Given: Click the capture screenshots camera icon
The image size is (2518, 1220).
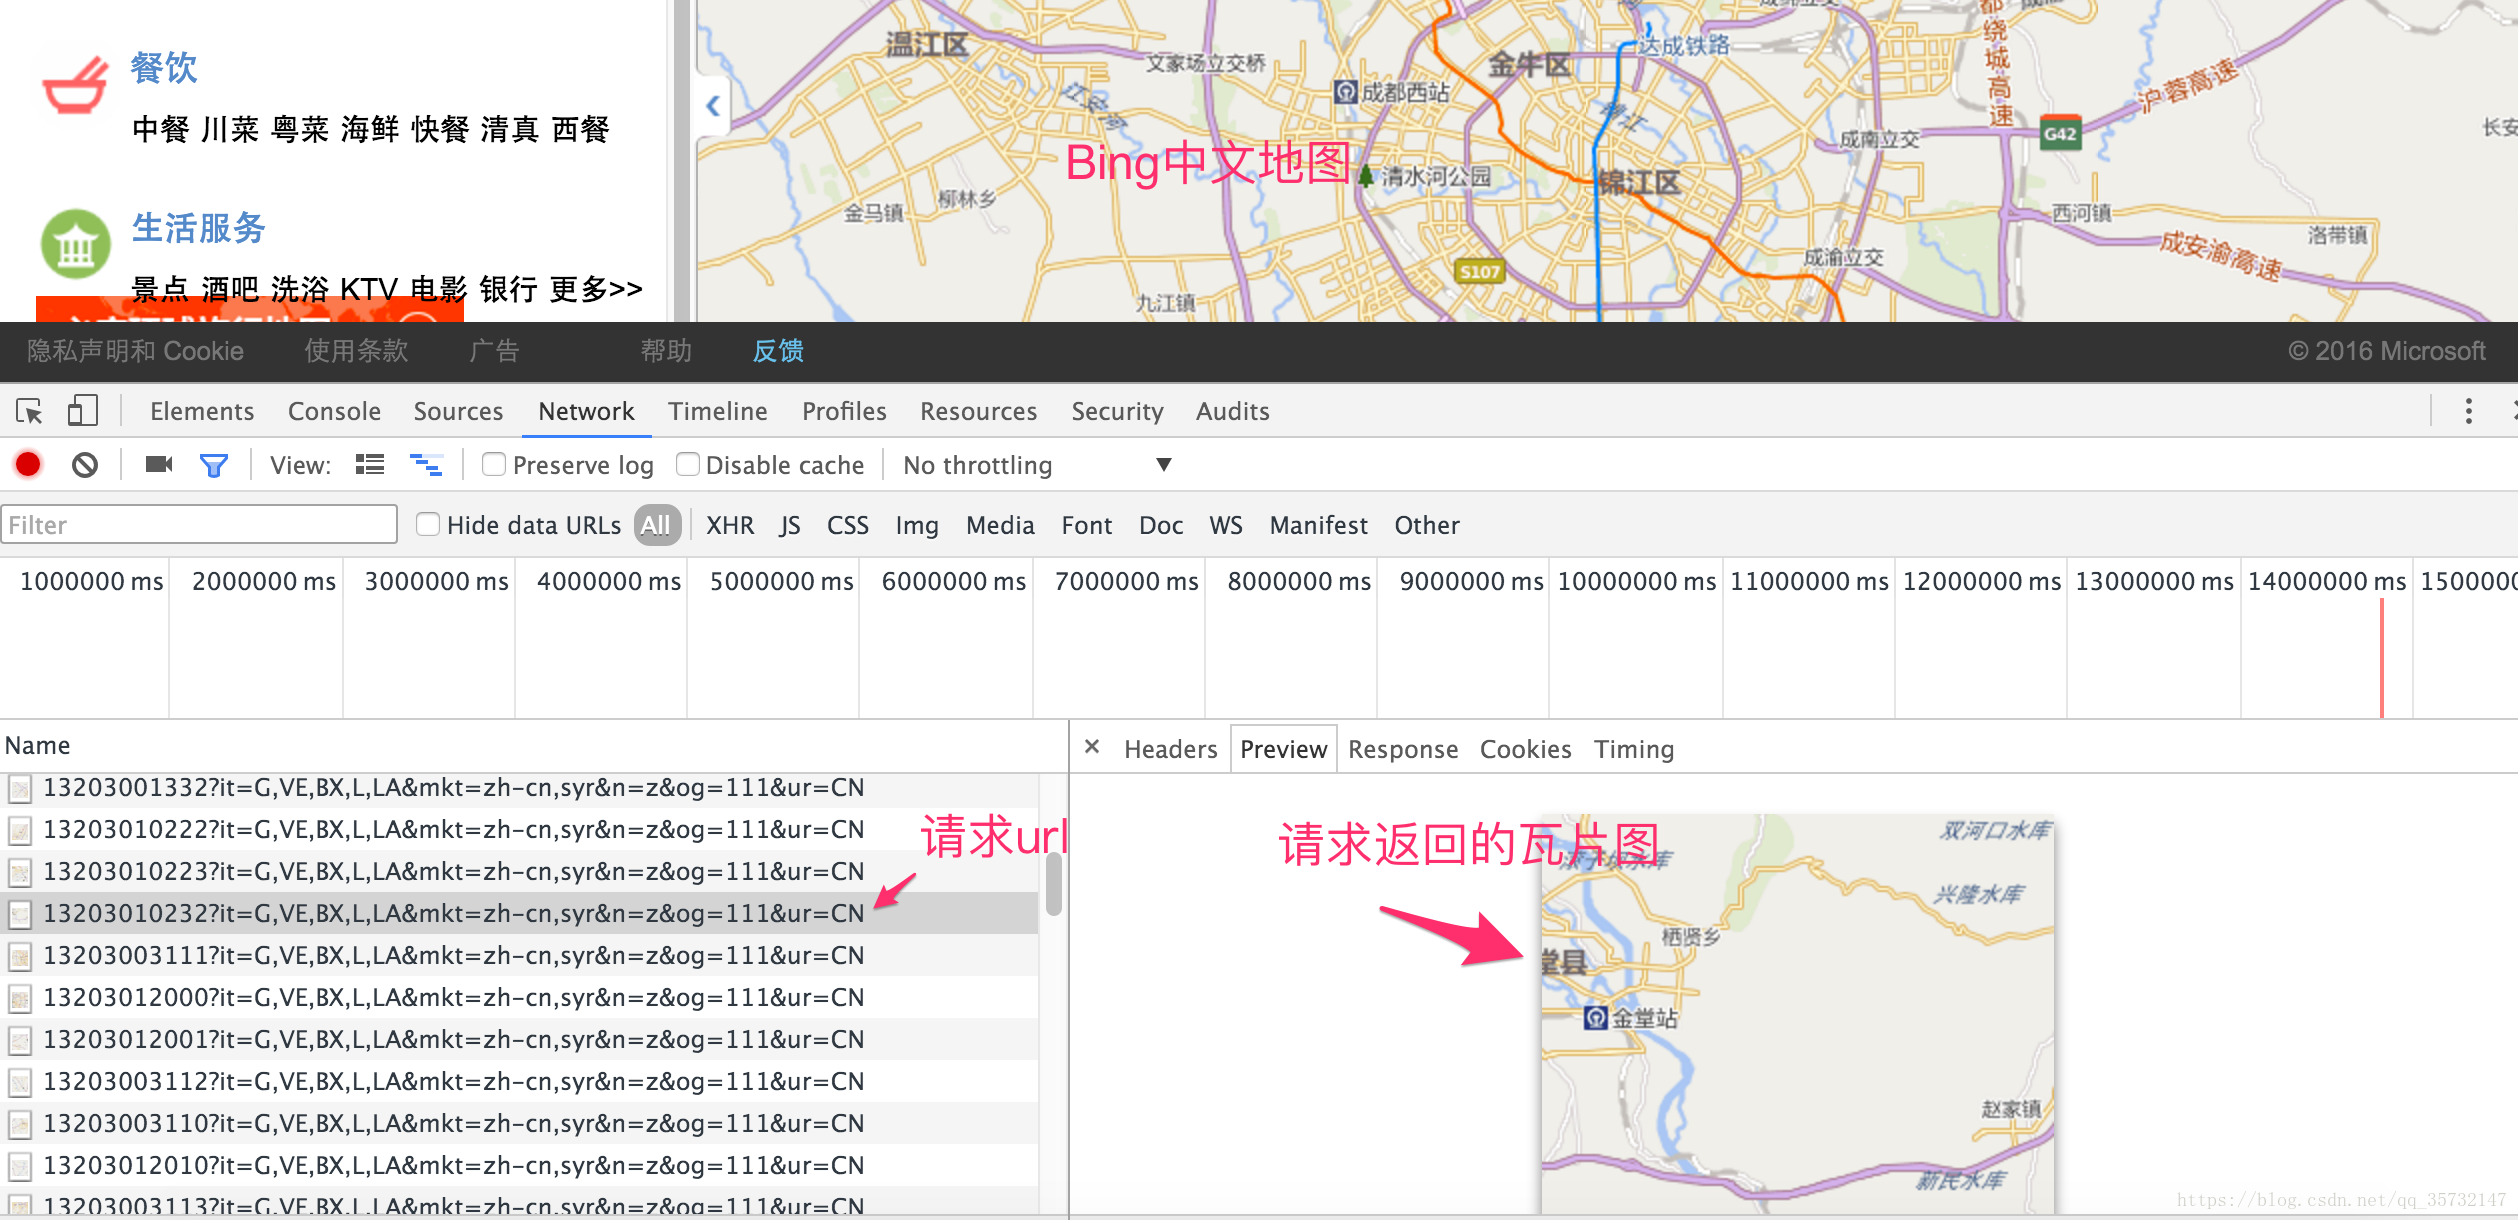Looking at the screenshot, I should click(159, 464).
